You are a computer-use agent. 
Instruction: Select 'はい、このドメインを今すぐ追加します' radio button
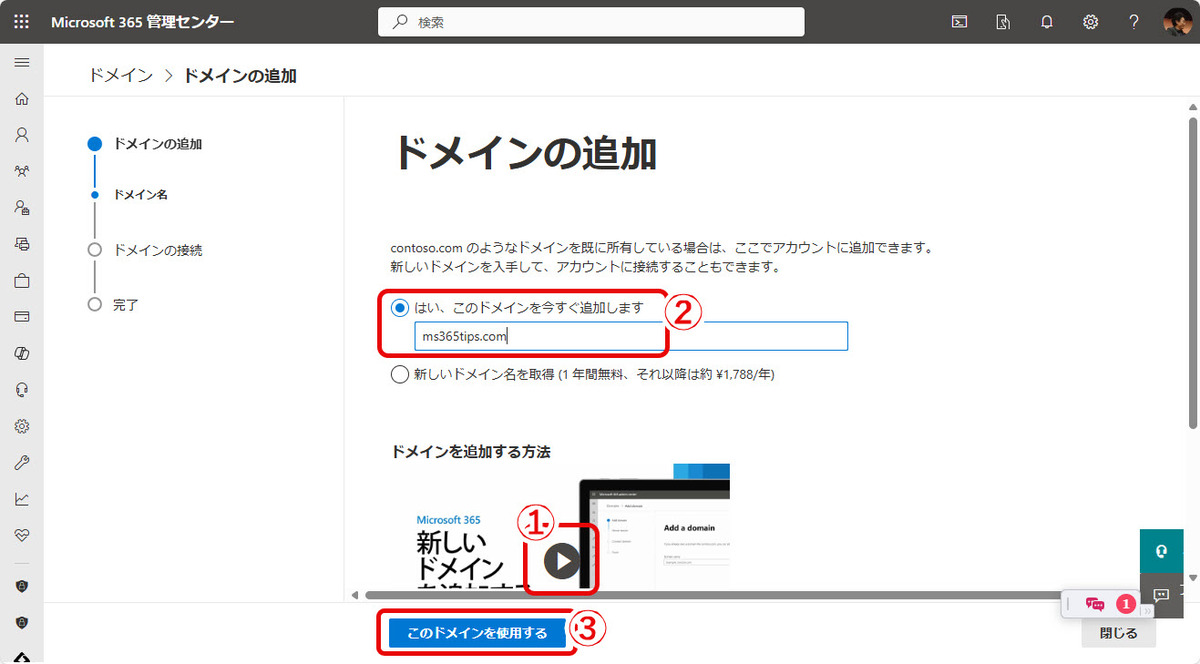point(400,308)
